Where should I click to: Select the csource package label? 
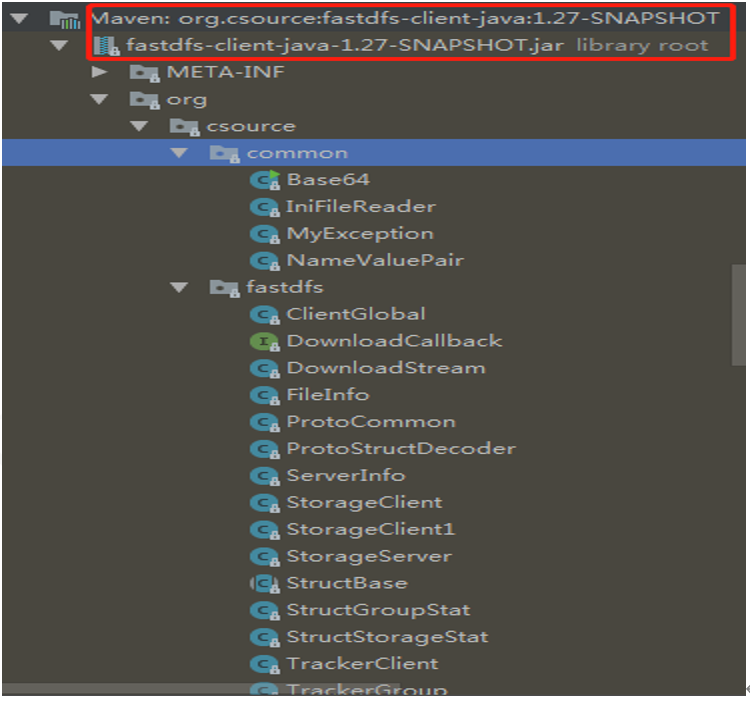(x=251, y=126)
